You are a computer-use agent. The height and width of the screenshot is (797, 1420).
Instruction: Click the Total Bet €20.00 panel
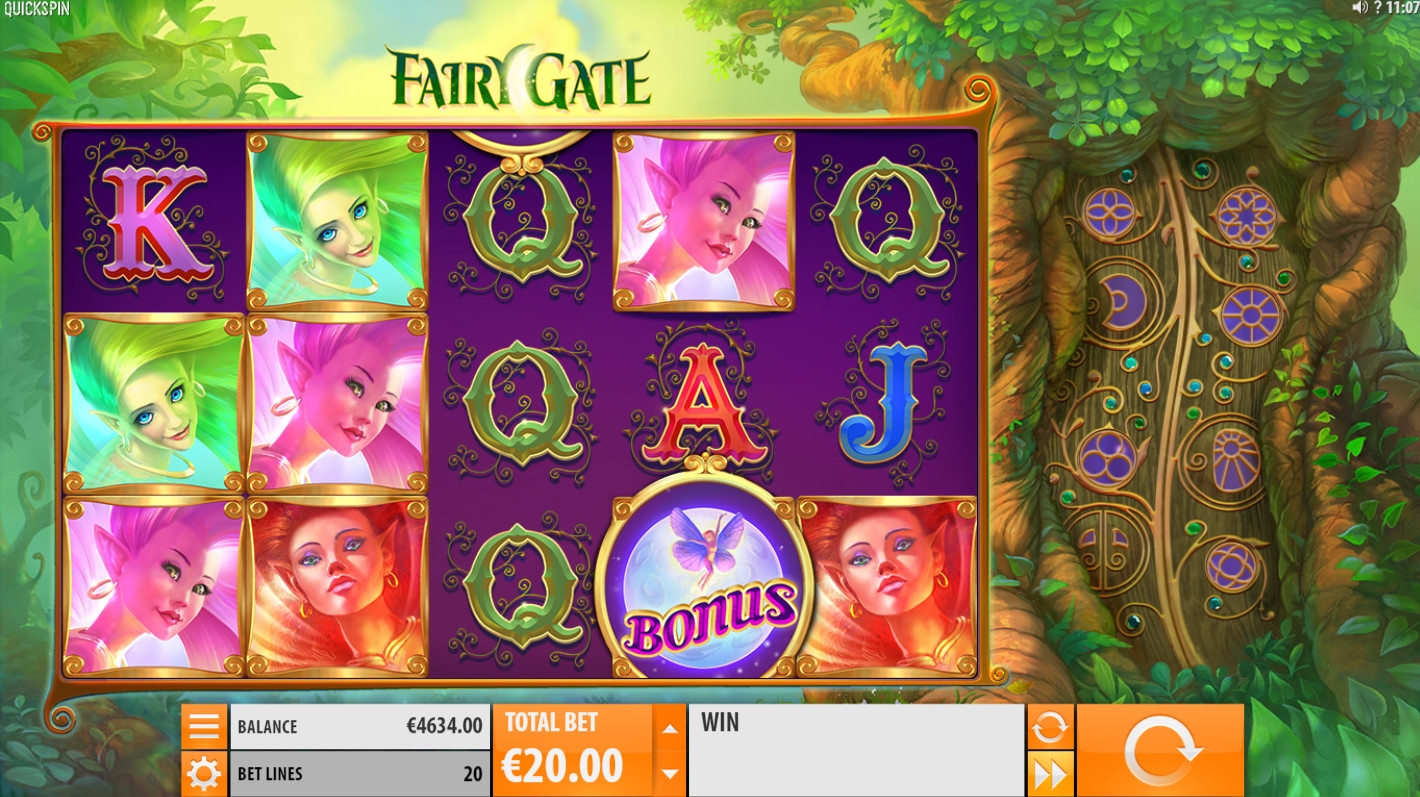[573, 750]
